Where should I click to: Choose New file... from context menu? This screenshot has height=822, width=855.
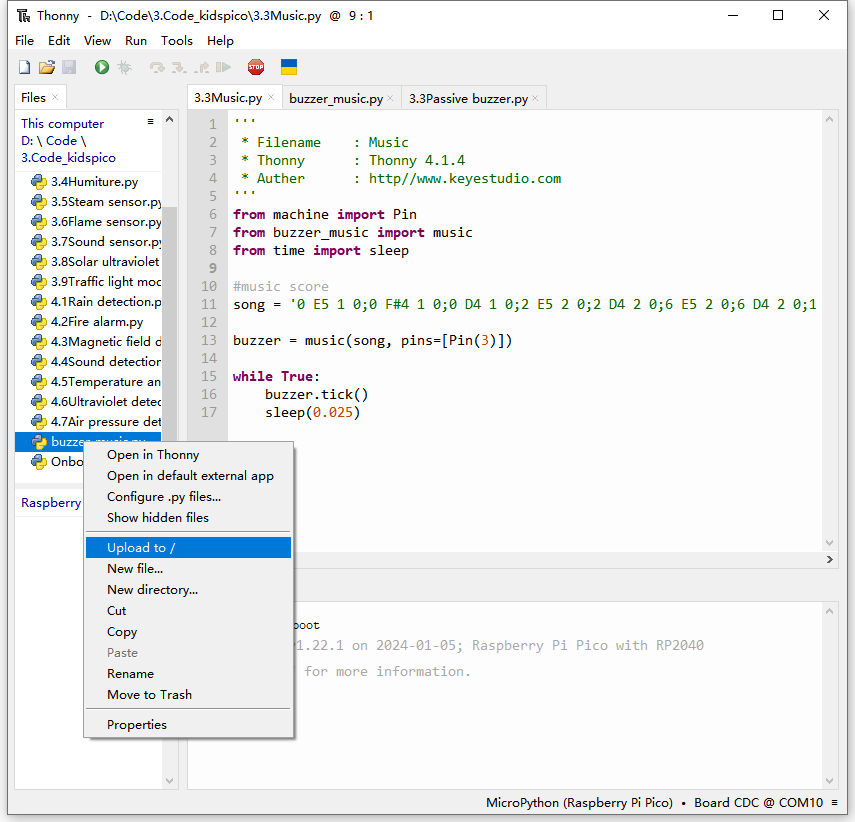[x=188, y=569]
